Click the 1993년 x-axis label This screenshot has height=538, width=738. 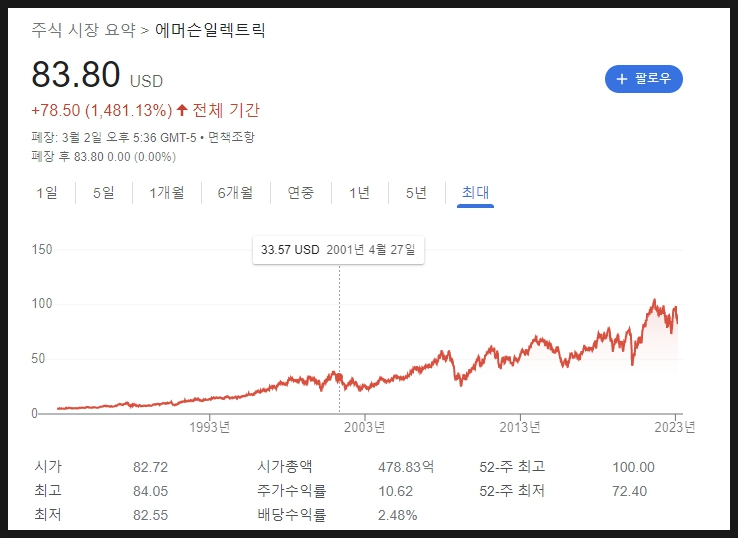pyautogui.click(x=209, y=427)
